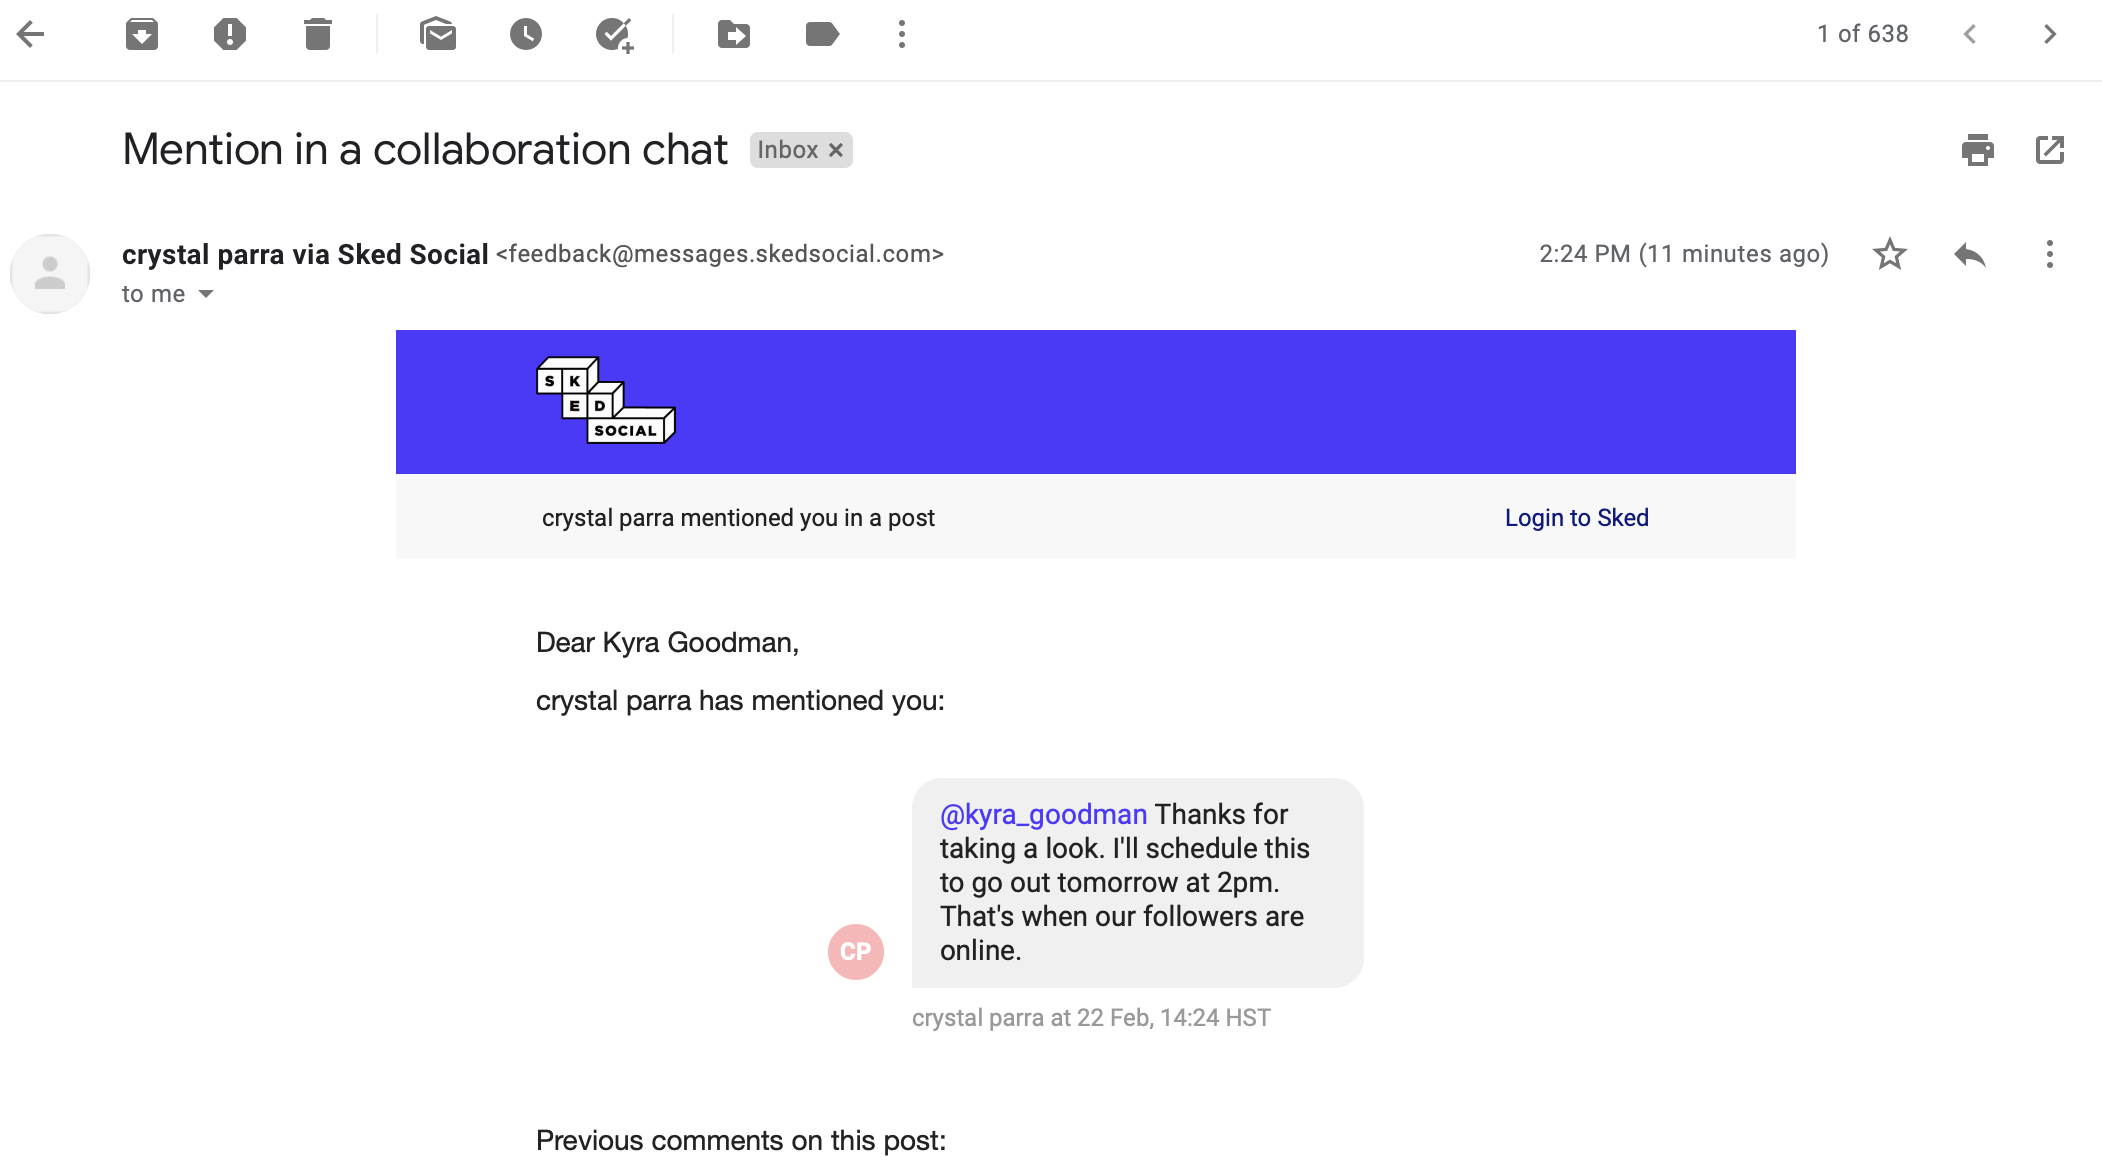Go back to the inbox list
Image resolution: width=2102 pixels, height=1172 pixels.
pyautogui.click(x=31, y=35)
